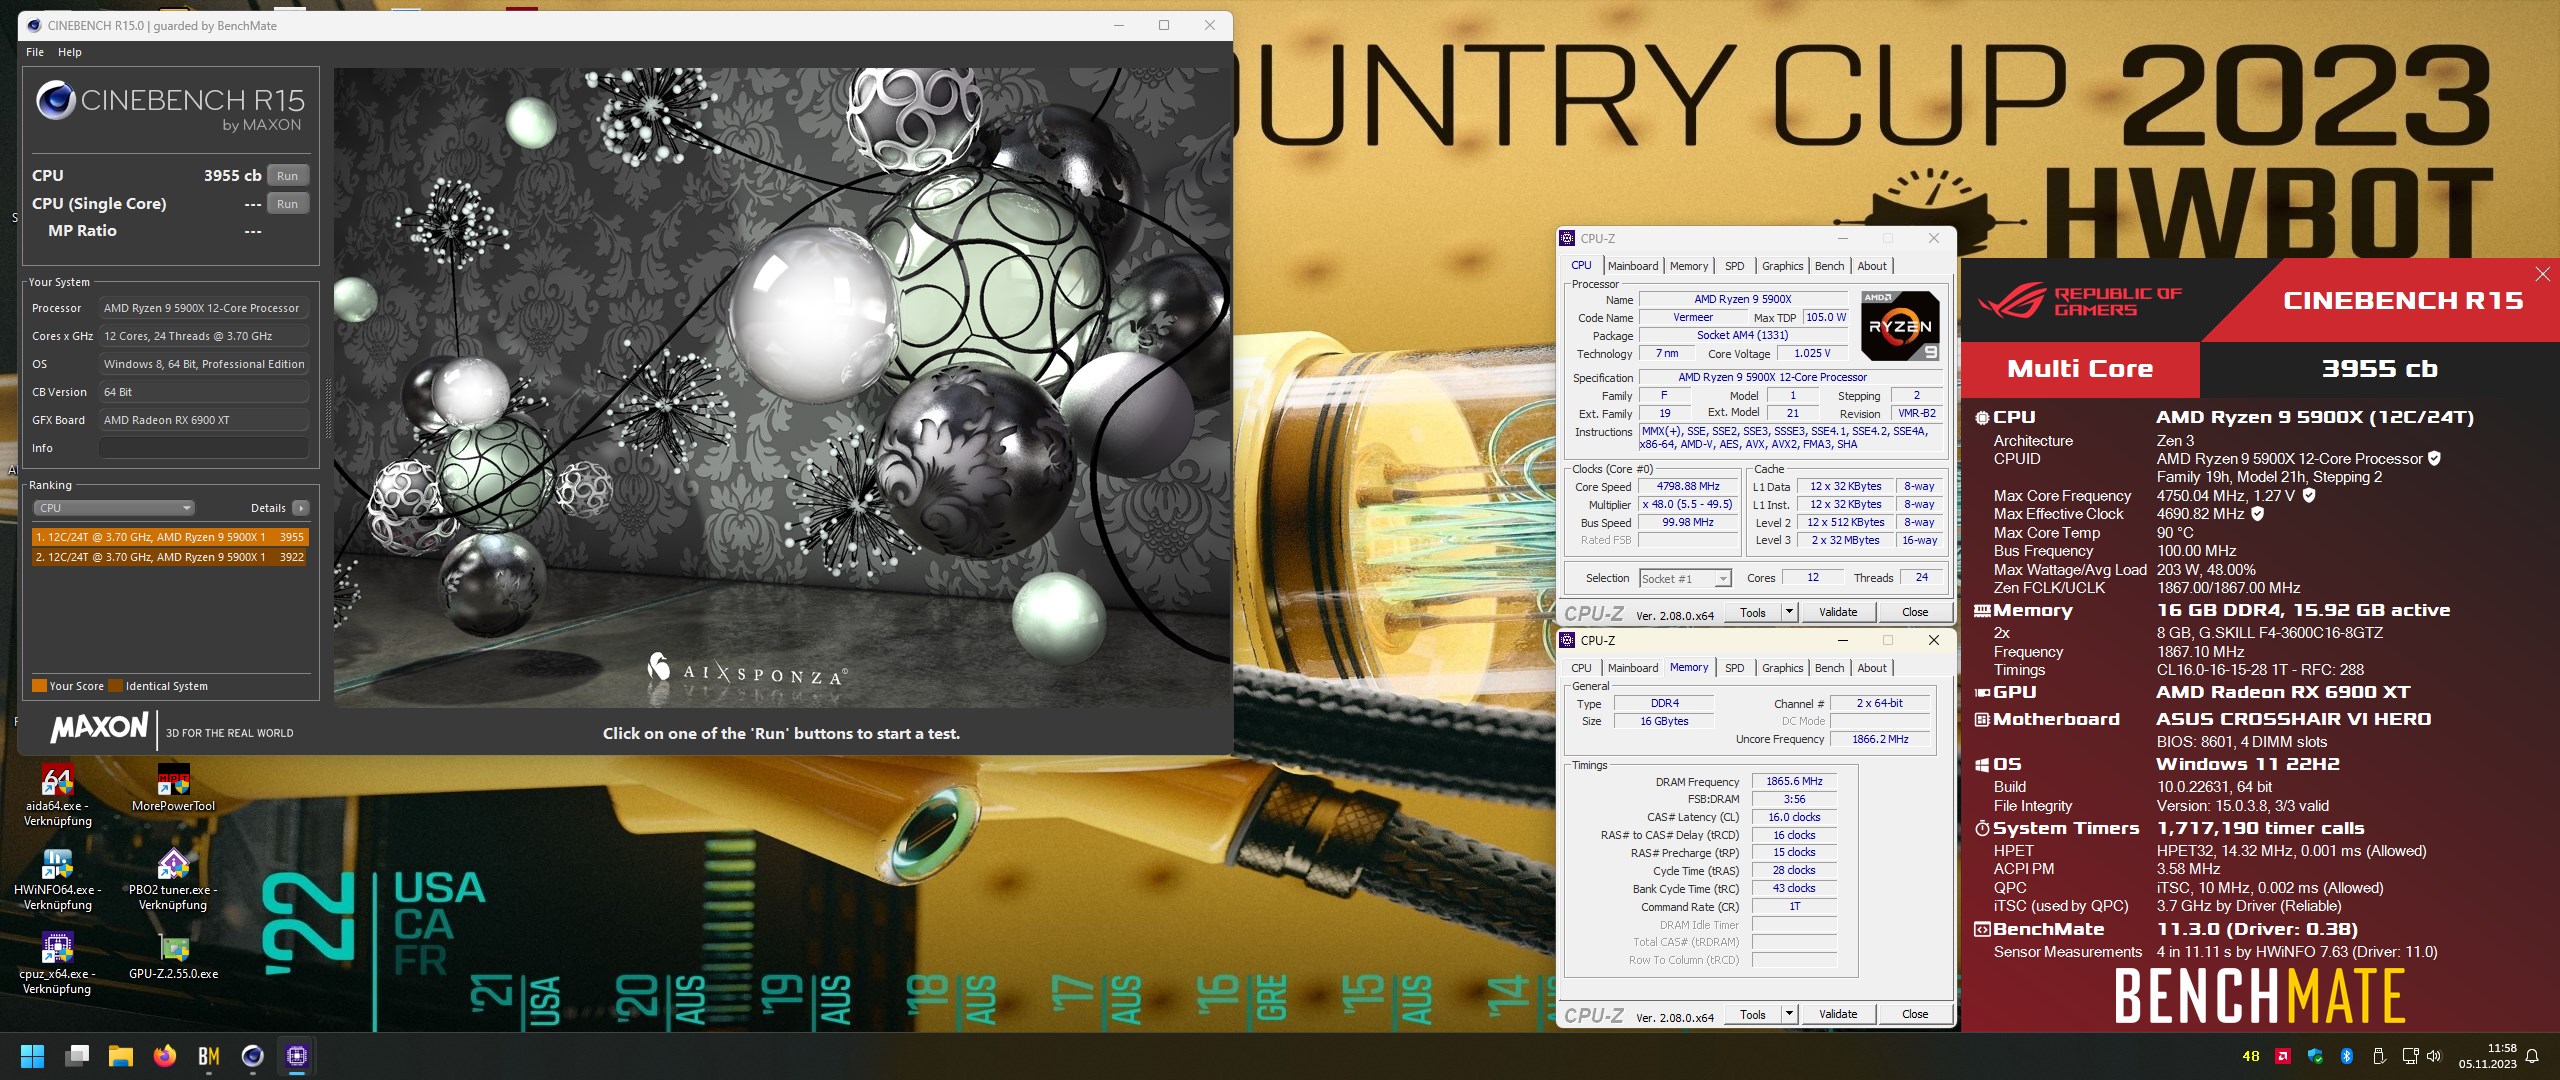Switch to About tab in upper CPU-Z

pyautogui.click(x=1872, y=266)
